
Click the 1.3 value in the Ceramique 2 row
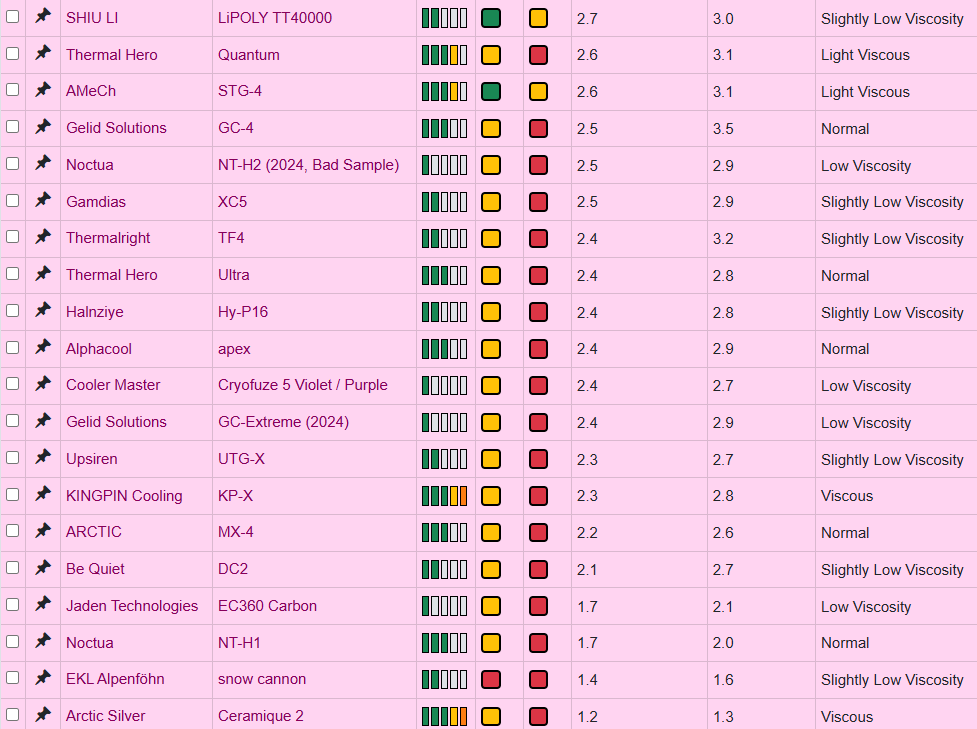(723, 717)
